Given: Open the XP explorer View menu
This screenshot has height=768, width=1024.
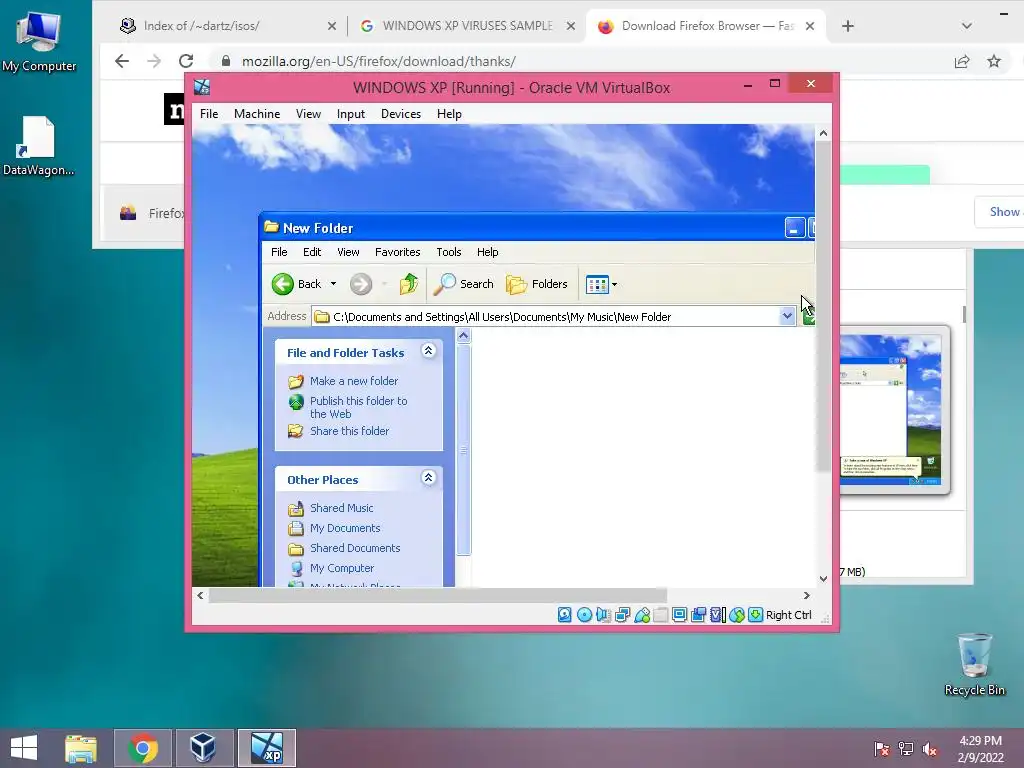Looking at the screenshot, I should [348, 252].
